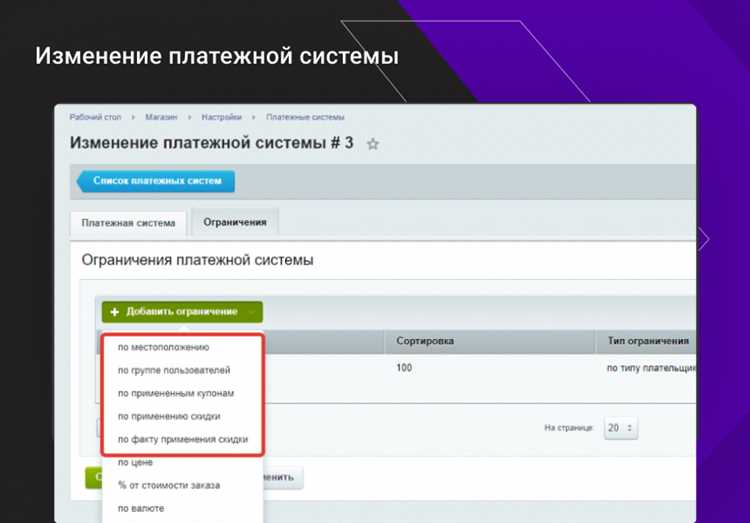Choose 'по группе пользователей' restriction
Screen dimensions: 750x523
tap(174, 370)
